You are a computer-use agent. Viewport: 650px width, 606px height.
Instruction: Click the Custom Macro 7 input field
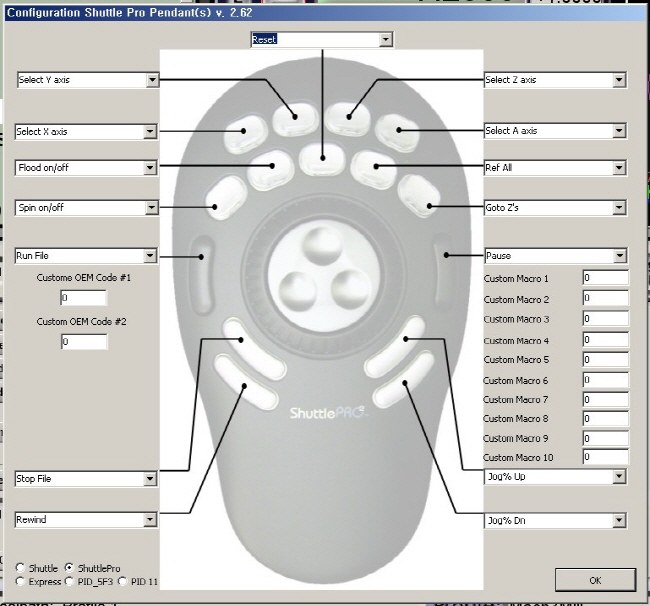(606, 399)
